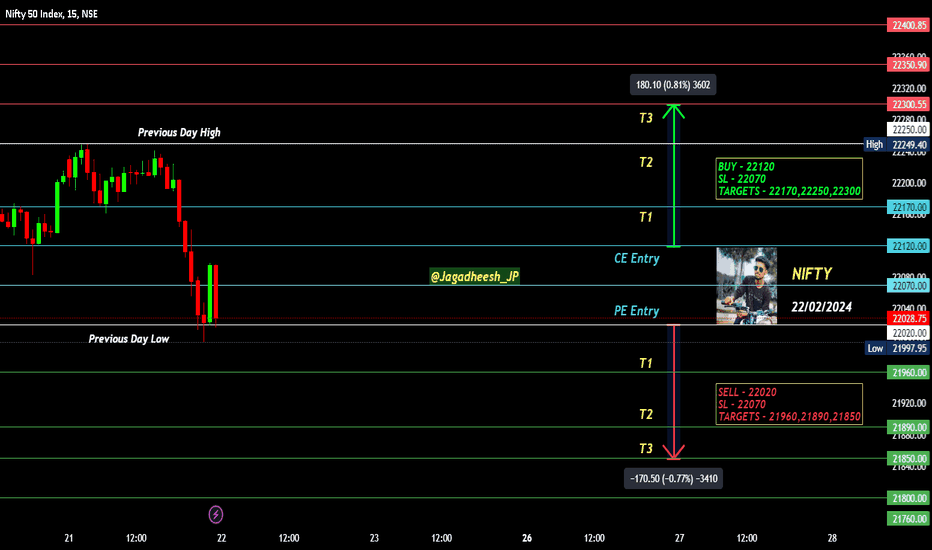Click the upper T1 target label near 22170
The image size is (932, 550).
pos(646,217)
